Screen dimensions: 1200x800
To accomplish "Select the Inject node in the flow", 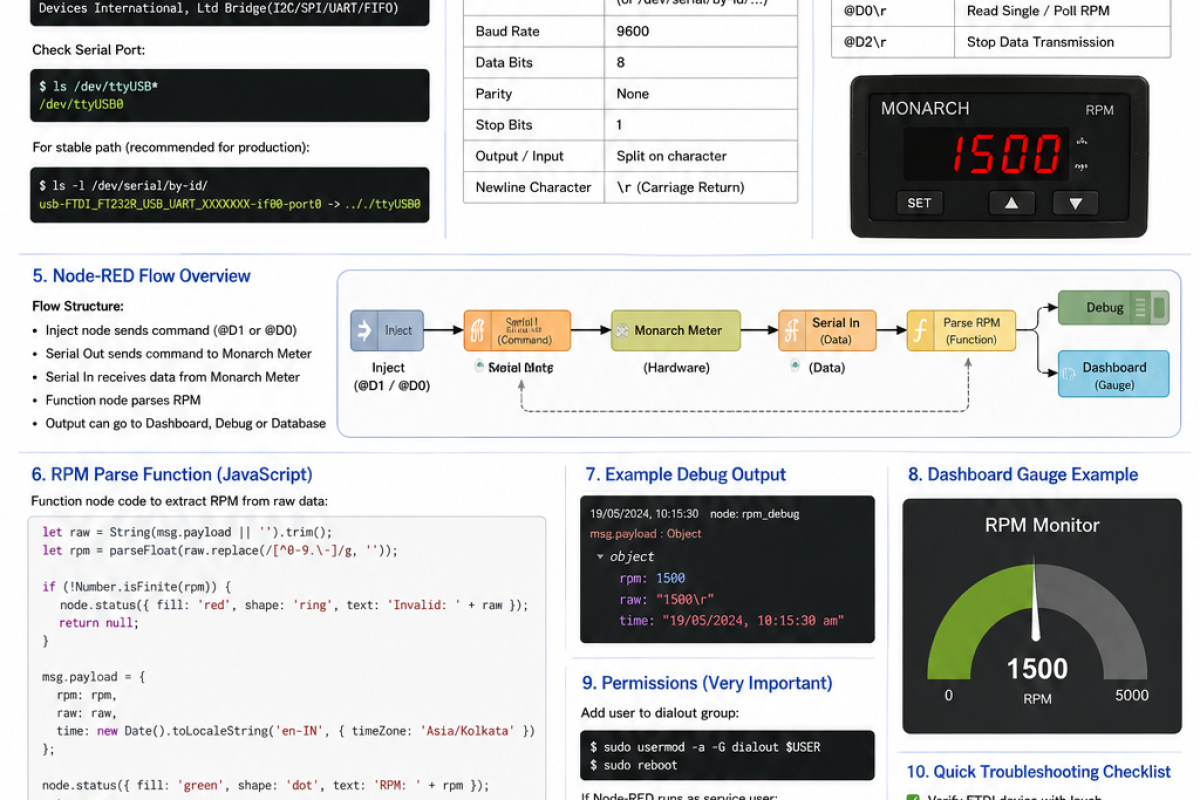I will (x=387, y=330).
